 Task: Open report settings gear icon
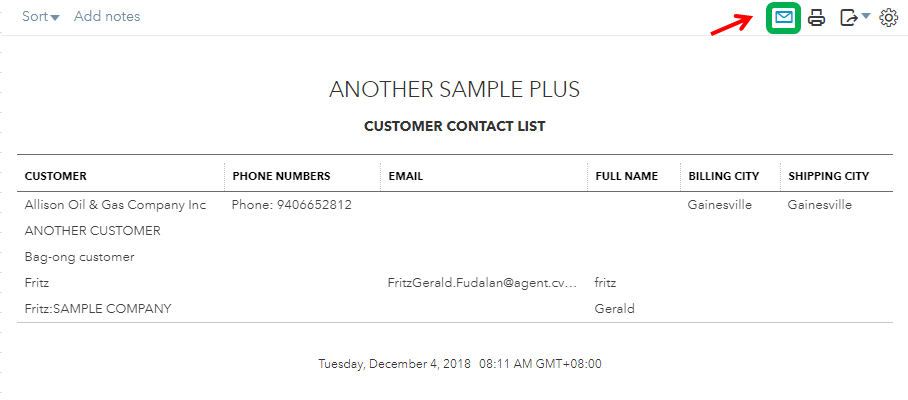(888, 18)
